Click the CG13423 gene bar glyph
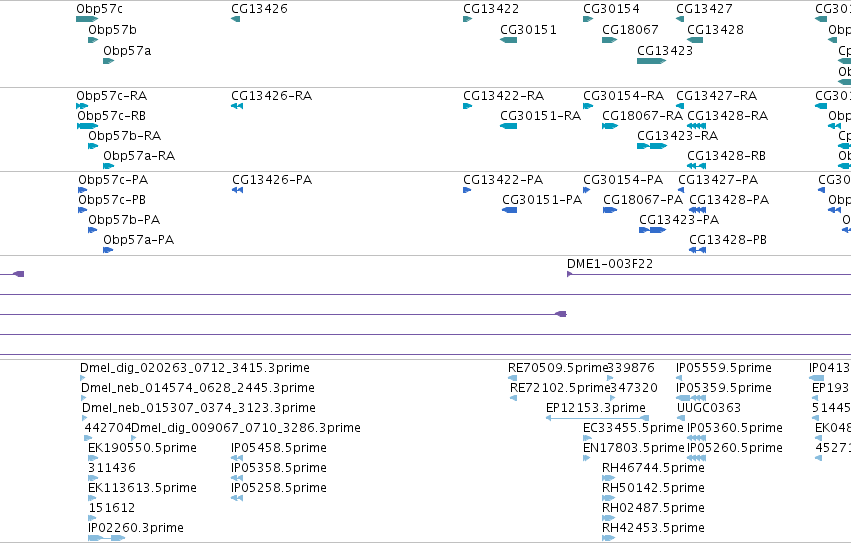 (x=651, y=61)
